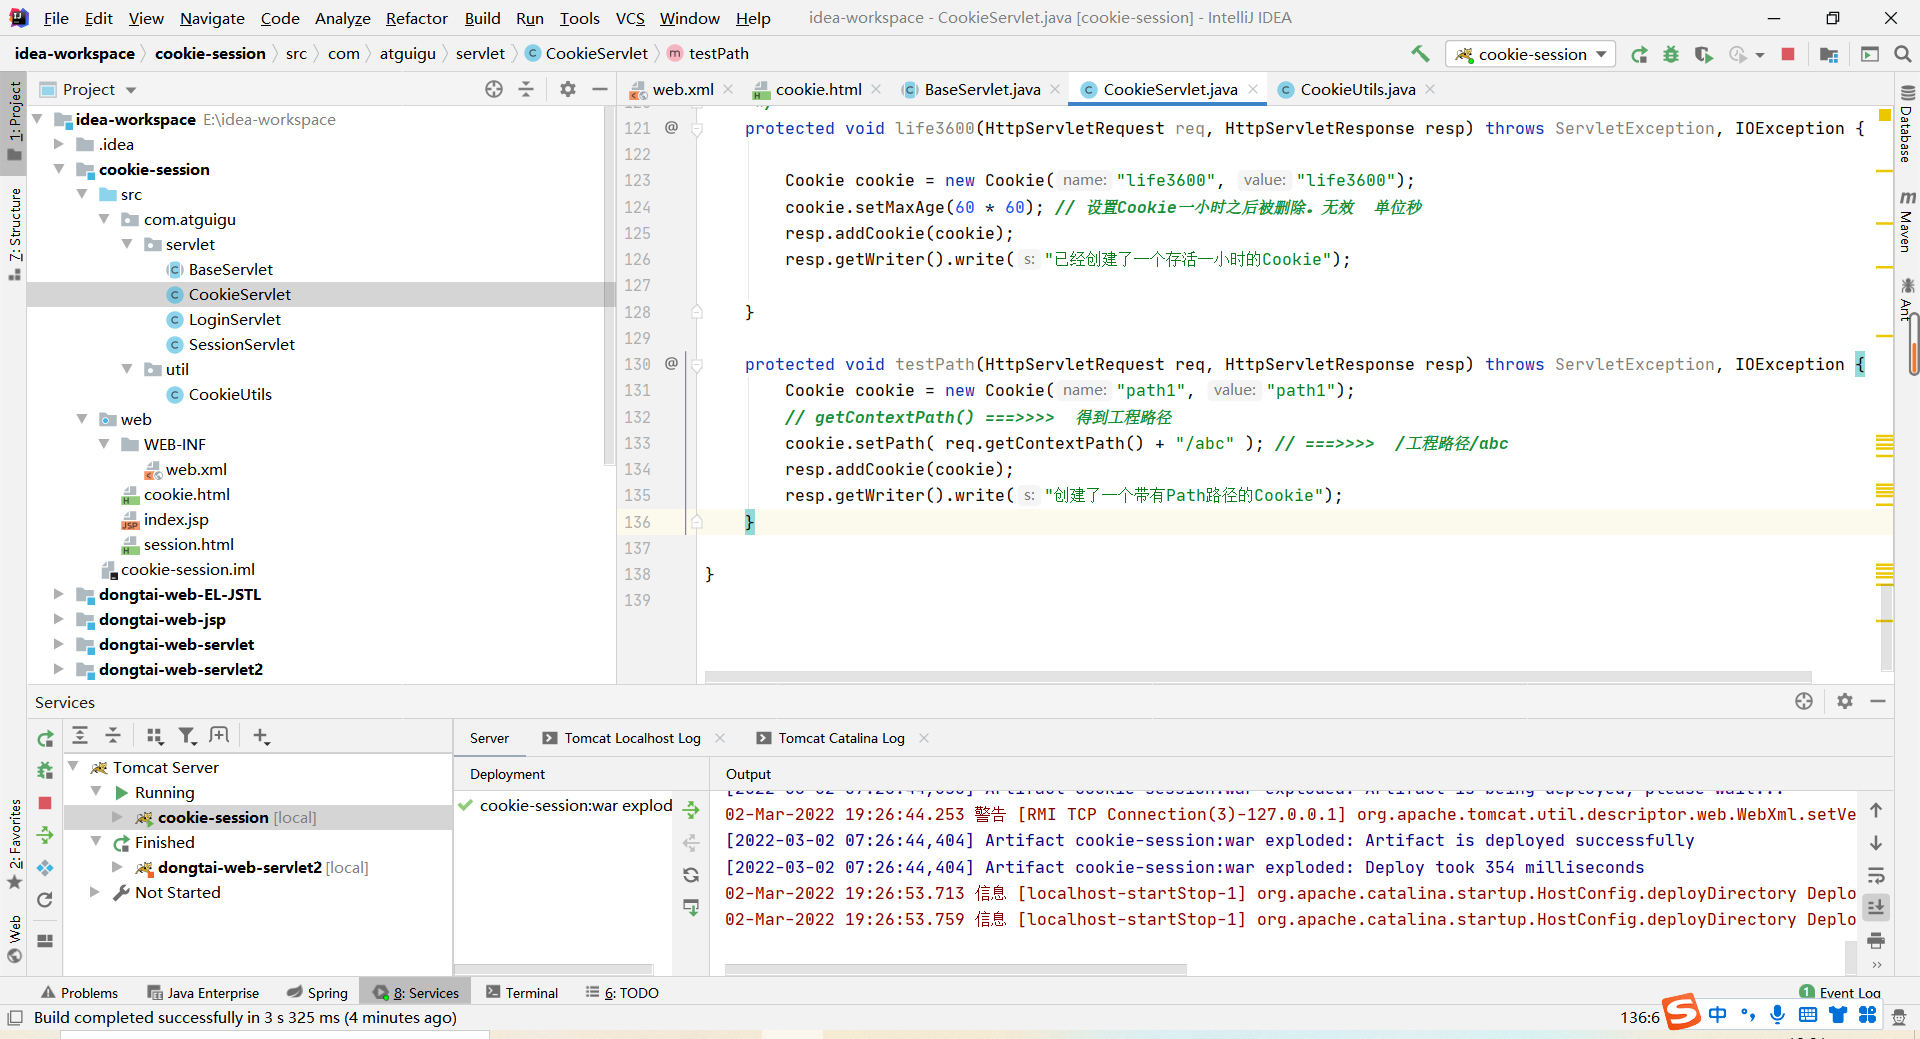Click the override gutter icon at line 130
Viewport: 1920px width, 1039px height.
coord(671,363)
